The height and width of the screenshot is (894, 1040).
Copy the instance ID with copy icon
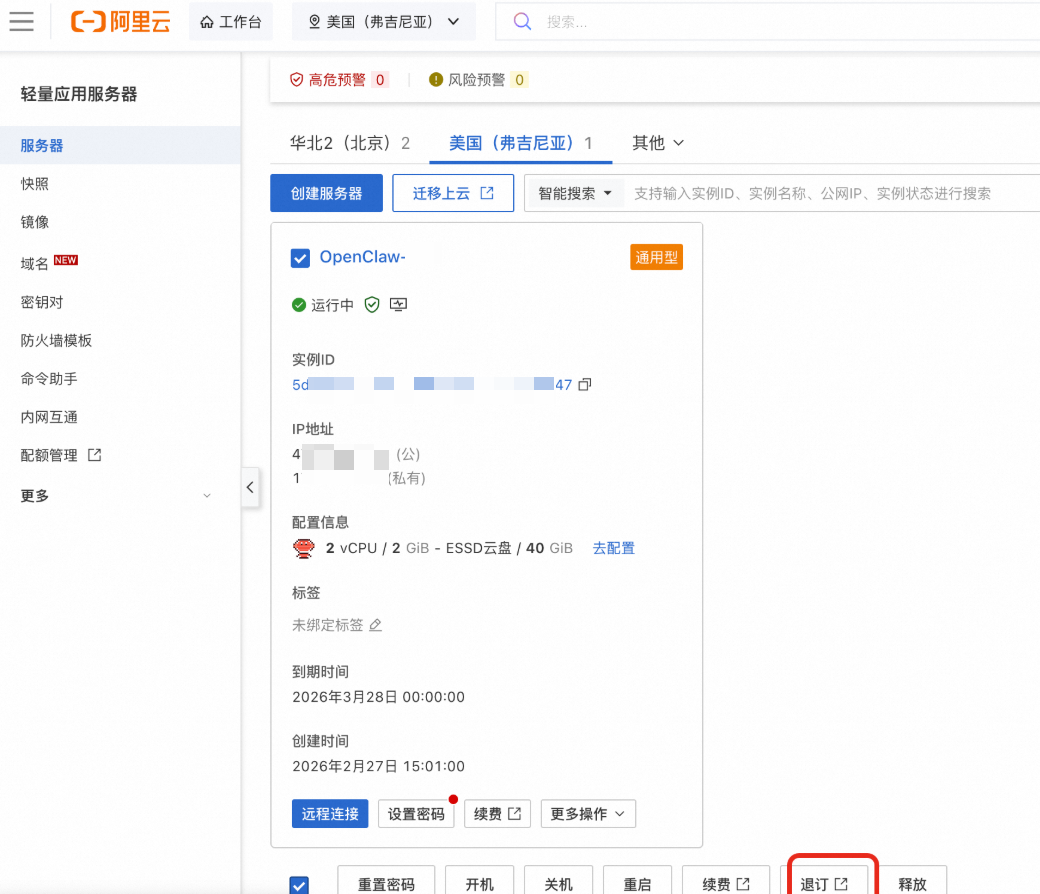(x=584, y=385)
